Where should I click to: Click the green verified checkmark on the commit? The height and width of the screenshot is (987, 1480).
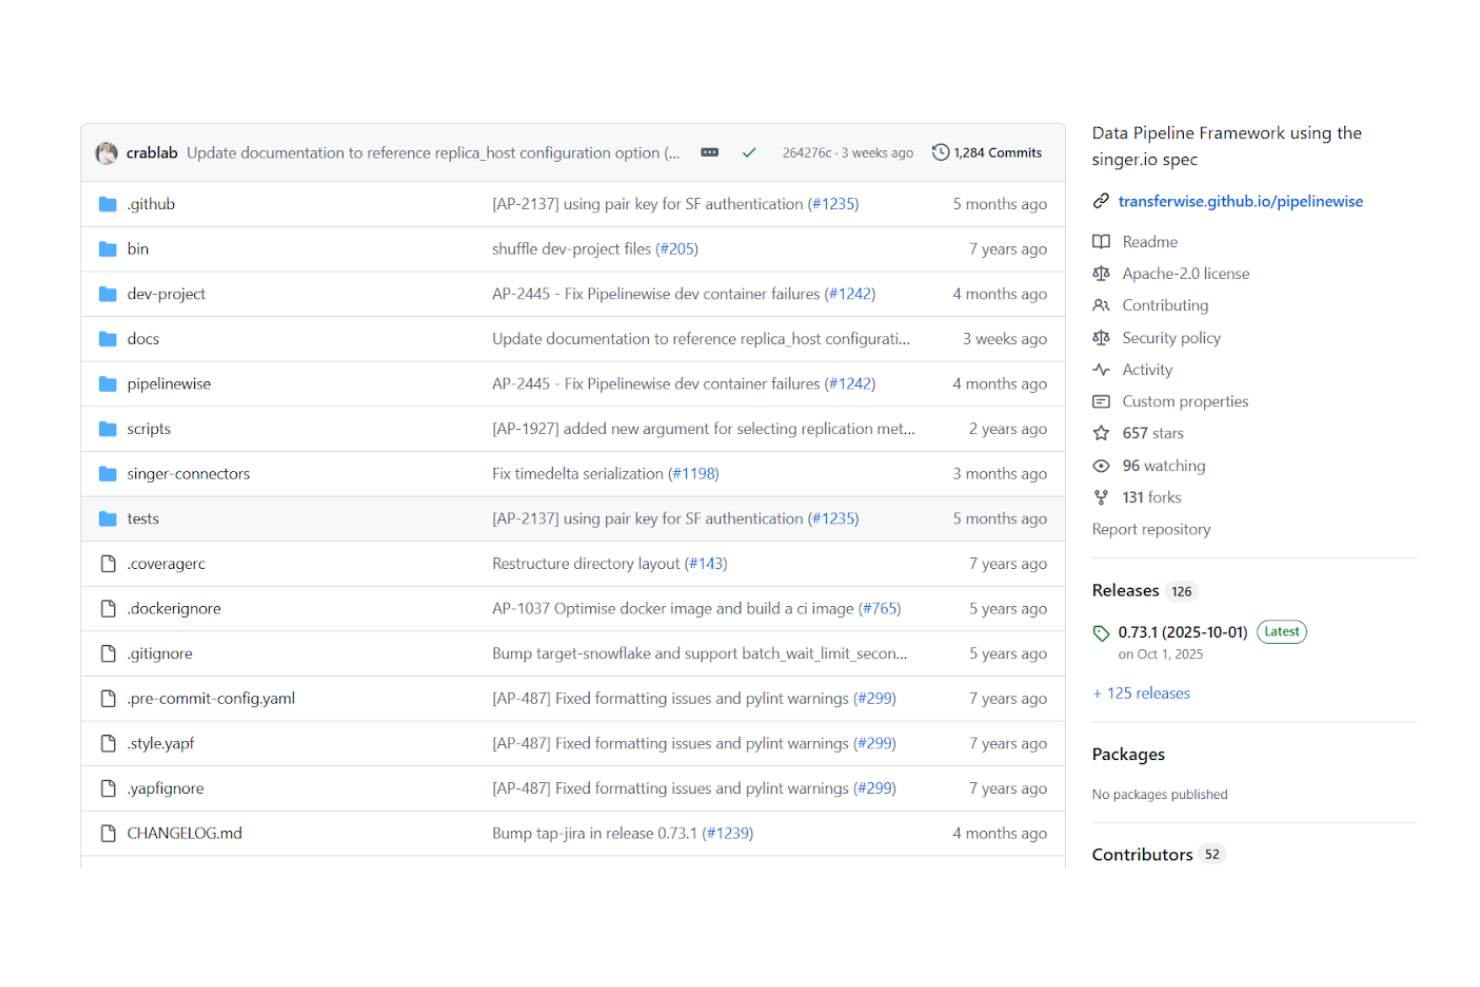pos(748,153)
